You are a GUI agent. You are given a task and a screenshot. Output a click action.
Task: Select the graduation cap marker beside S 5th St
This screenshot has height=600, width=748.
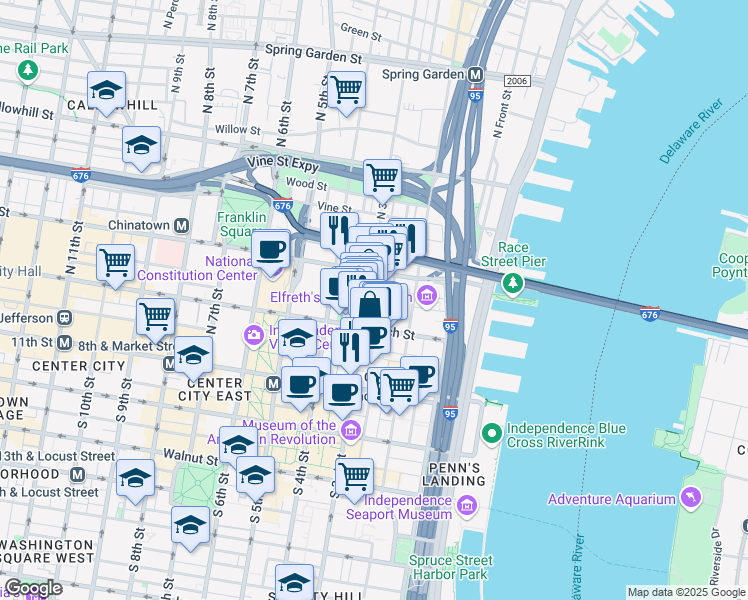[x=255, y=475]
